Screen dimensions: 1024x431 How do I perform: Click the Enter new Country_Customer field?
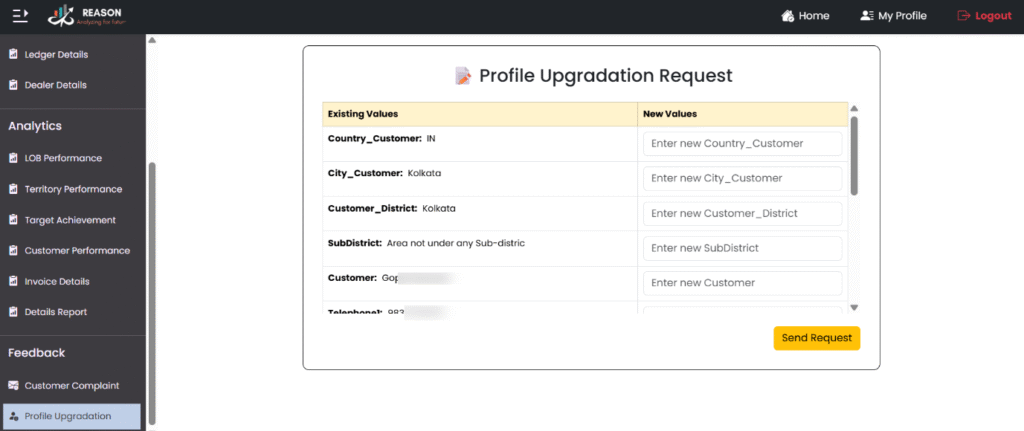(x=742, y=144)
